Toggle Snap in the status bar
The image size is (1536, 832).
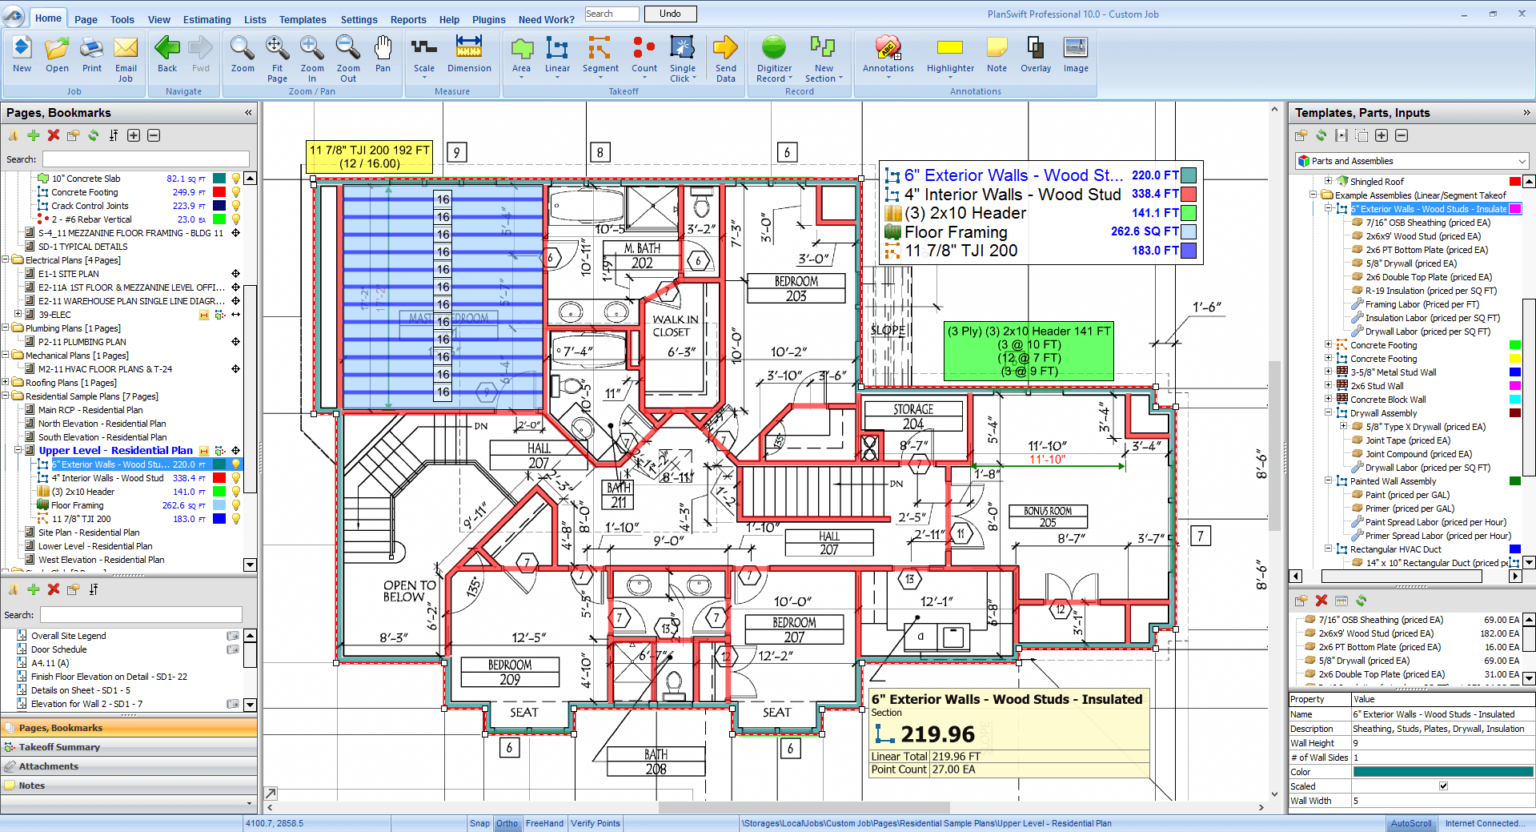coord(480,823)
